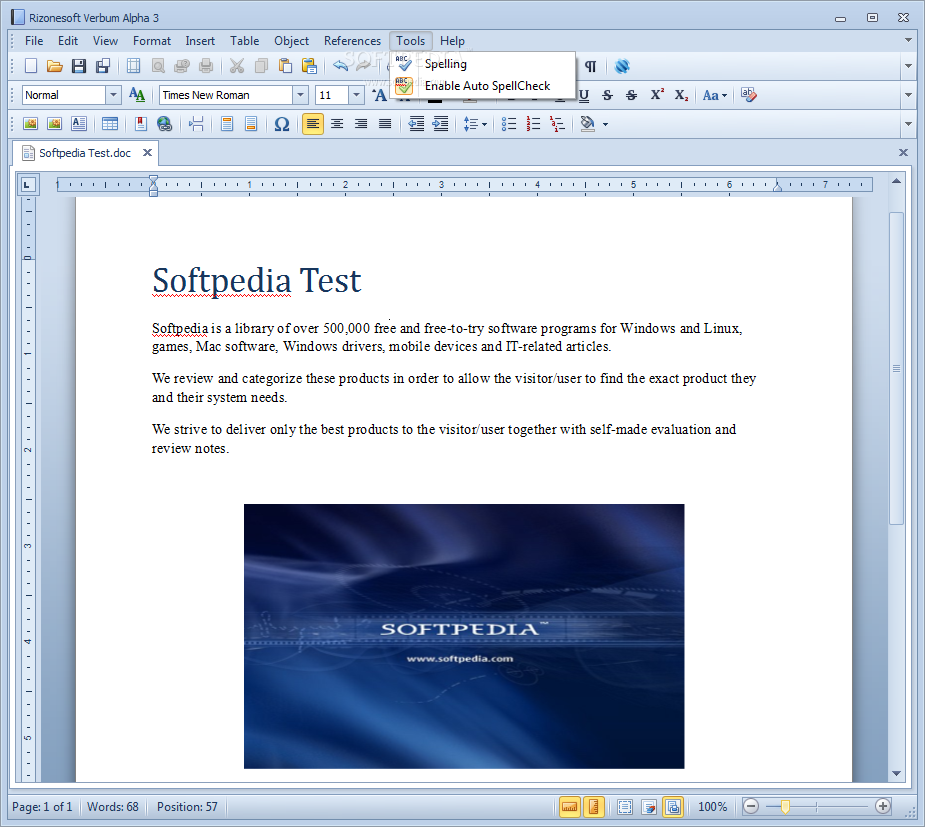Screen dimensions: 925x827
Task: Expand the formatting toolbar overflow arrow
Action: (908, 95)
